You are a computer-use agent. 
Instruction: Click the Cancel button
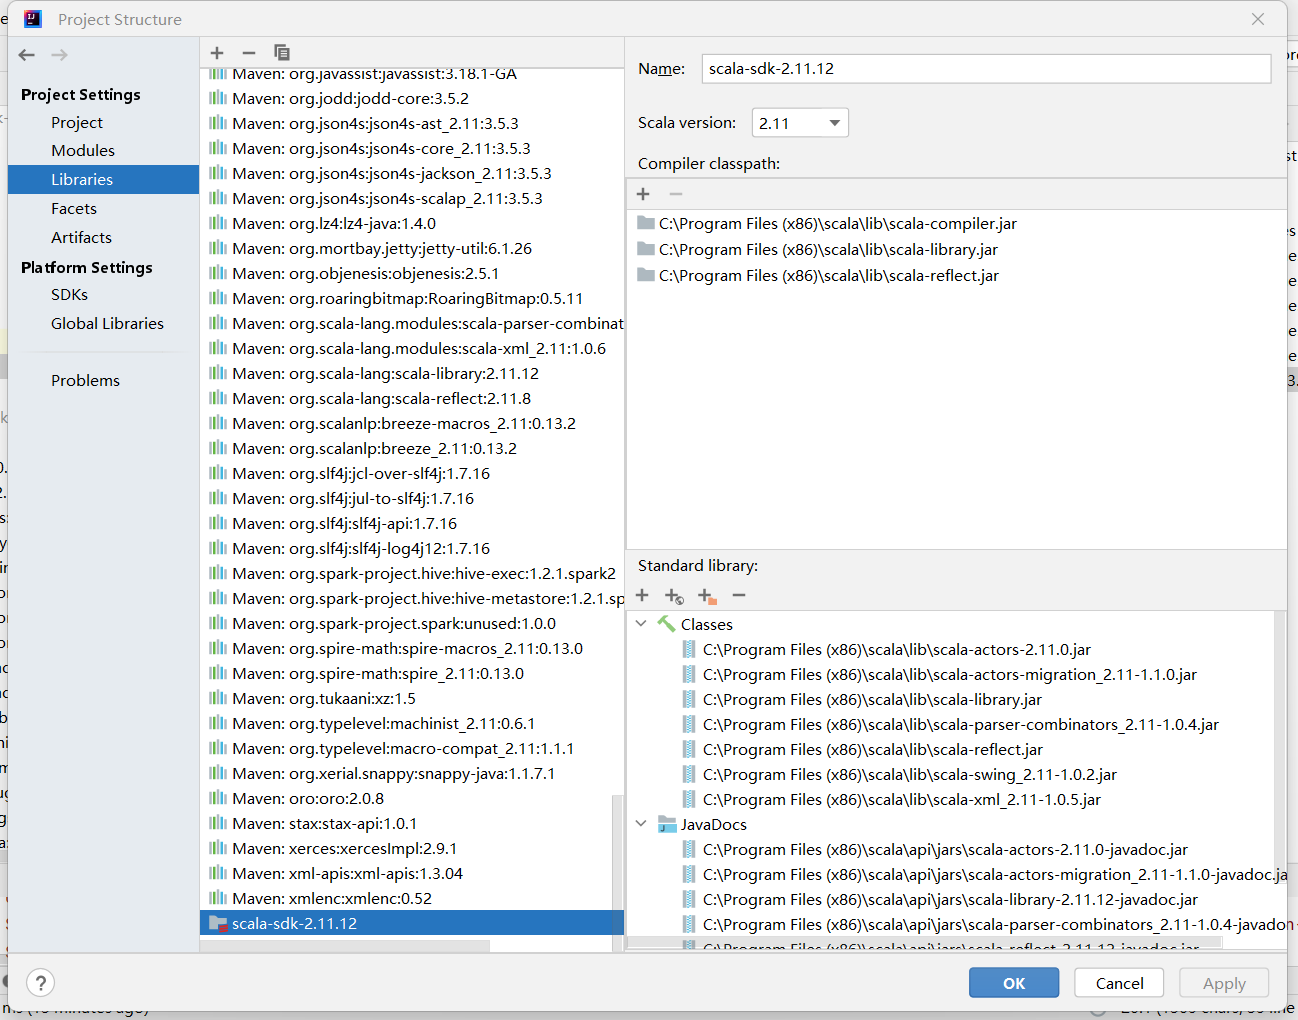(1119, 983)
